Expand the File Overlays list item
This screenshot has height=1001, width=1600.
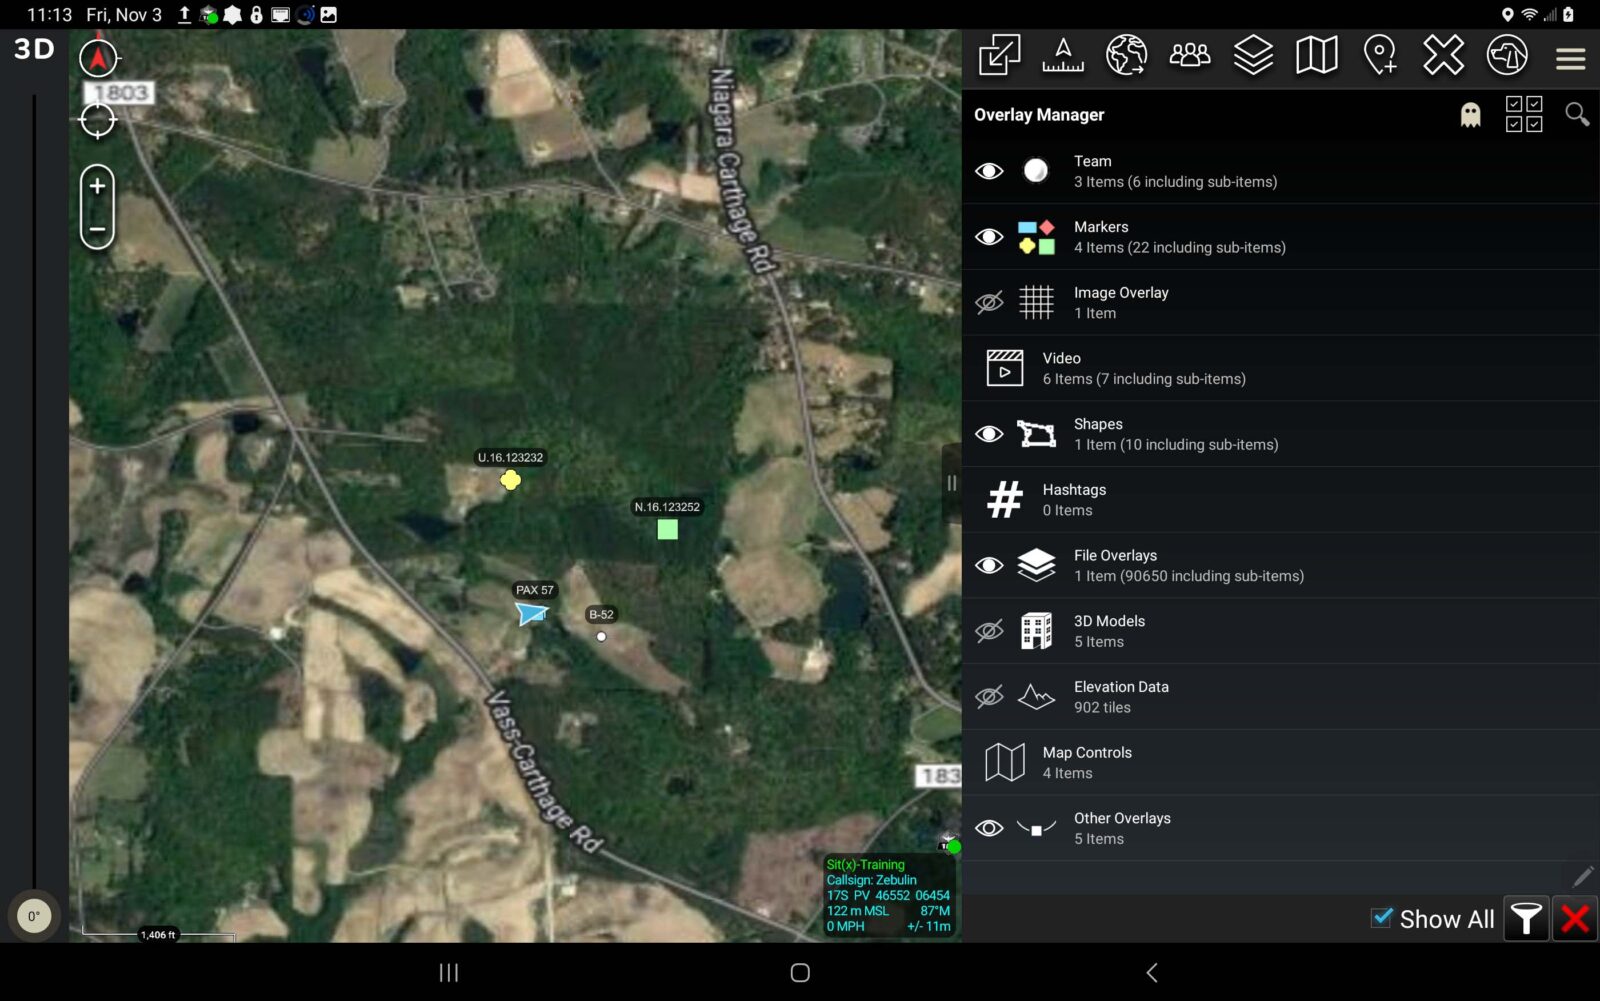pyautogui.click(x=1188, y=565)
